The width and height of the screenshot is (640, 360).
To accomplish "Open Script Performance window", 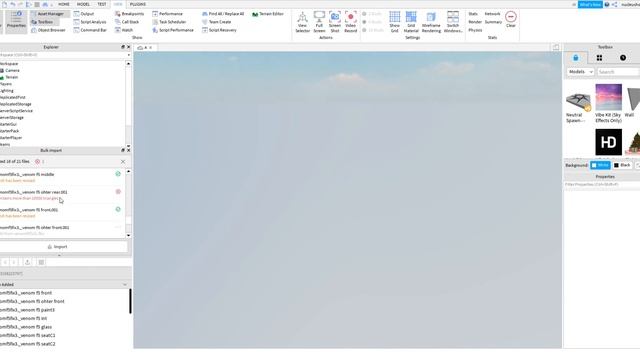I will click(173, 30).
